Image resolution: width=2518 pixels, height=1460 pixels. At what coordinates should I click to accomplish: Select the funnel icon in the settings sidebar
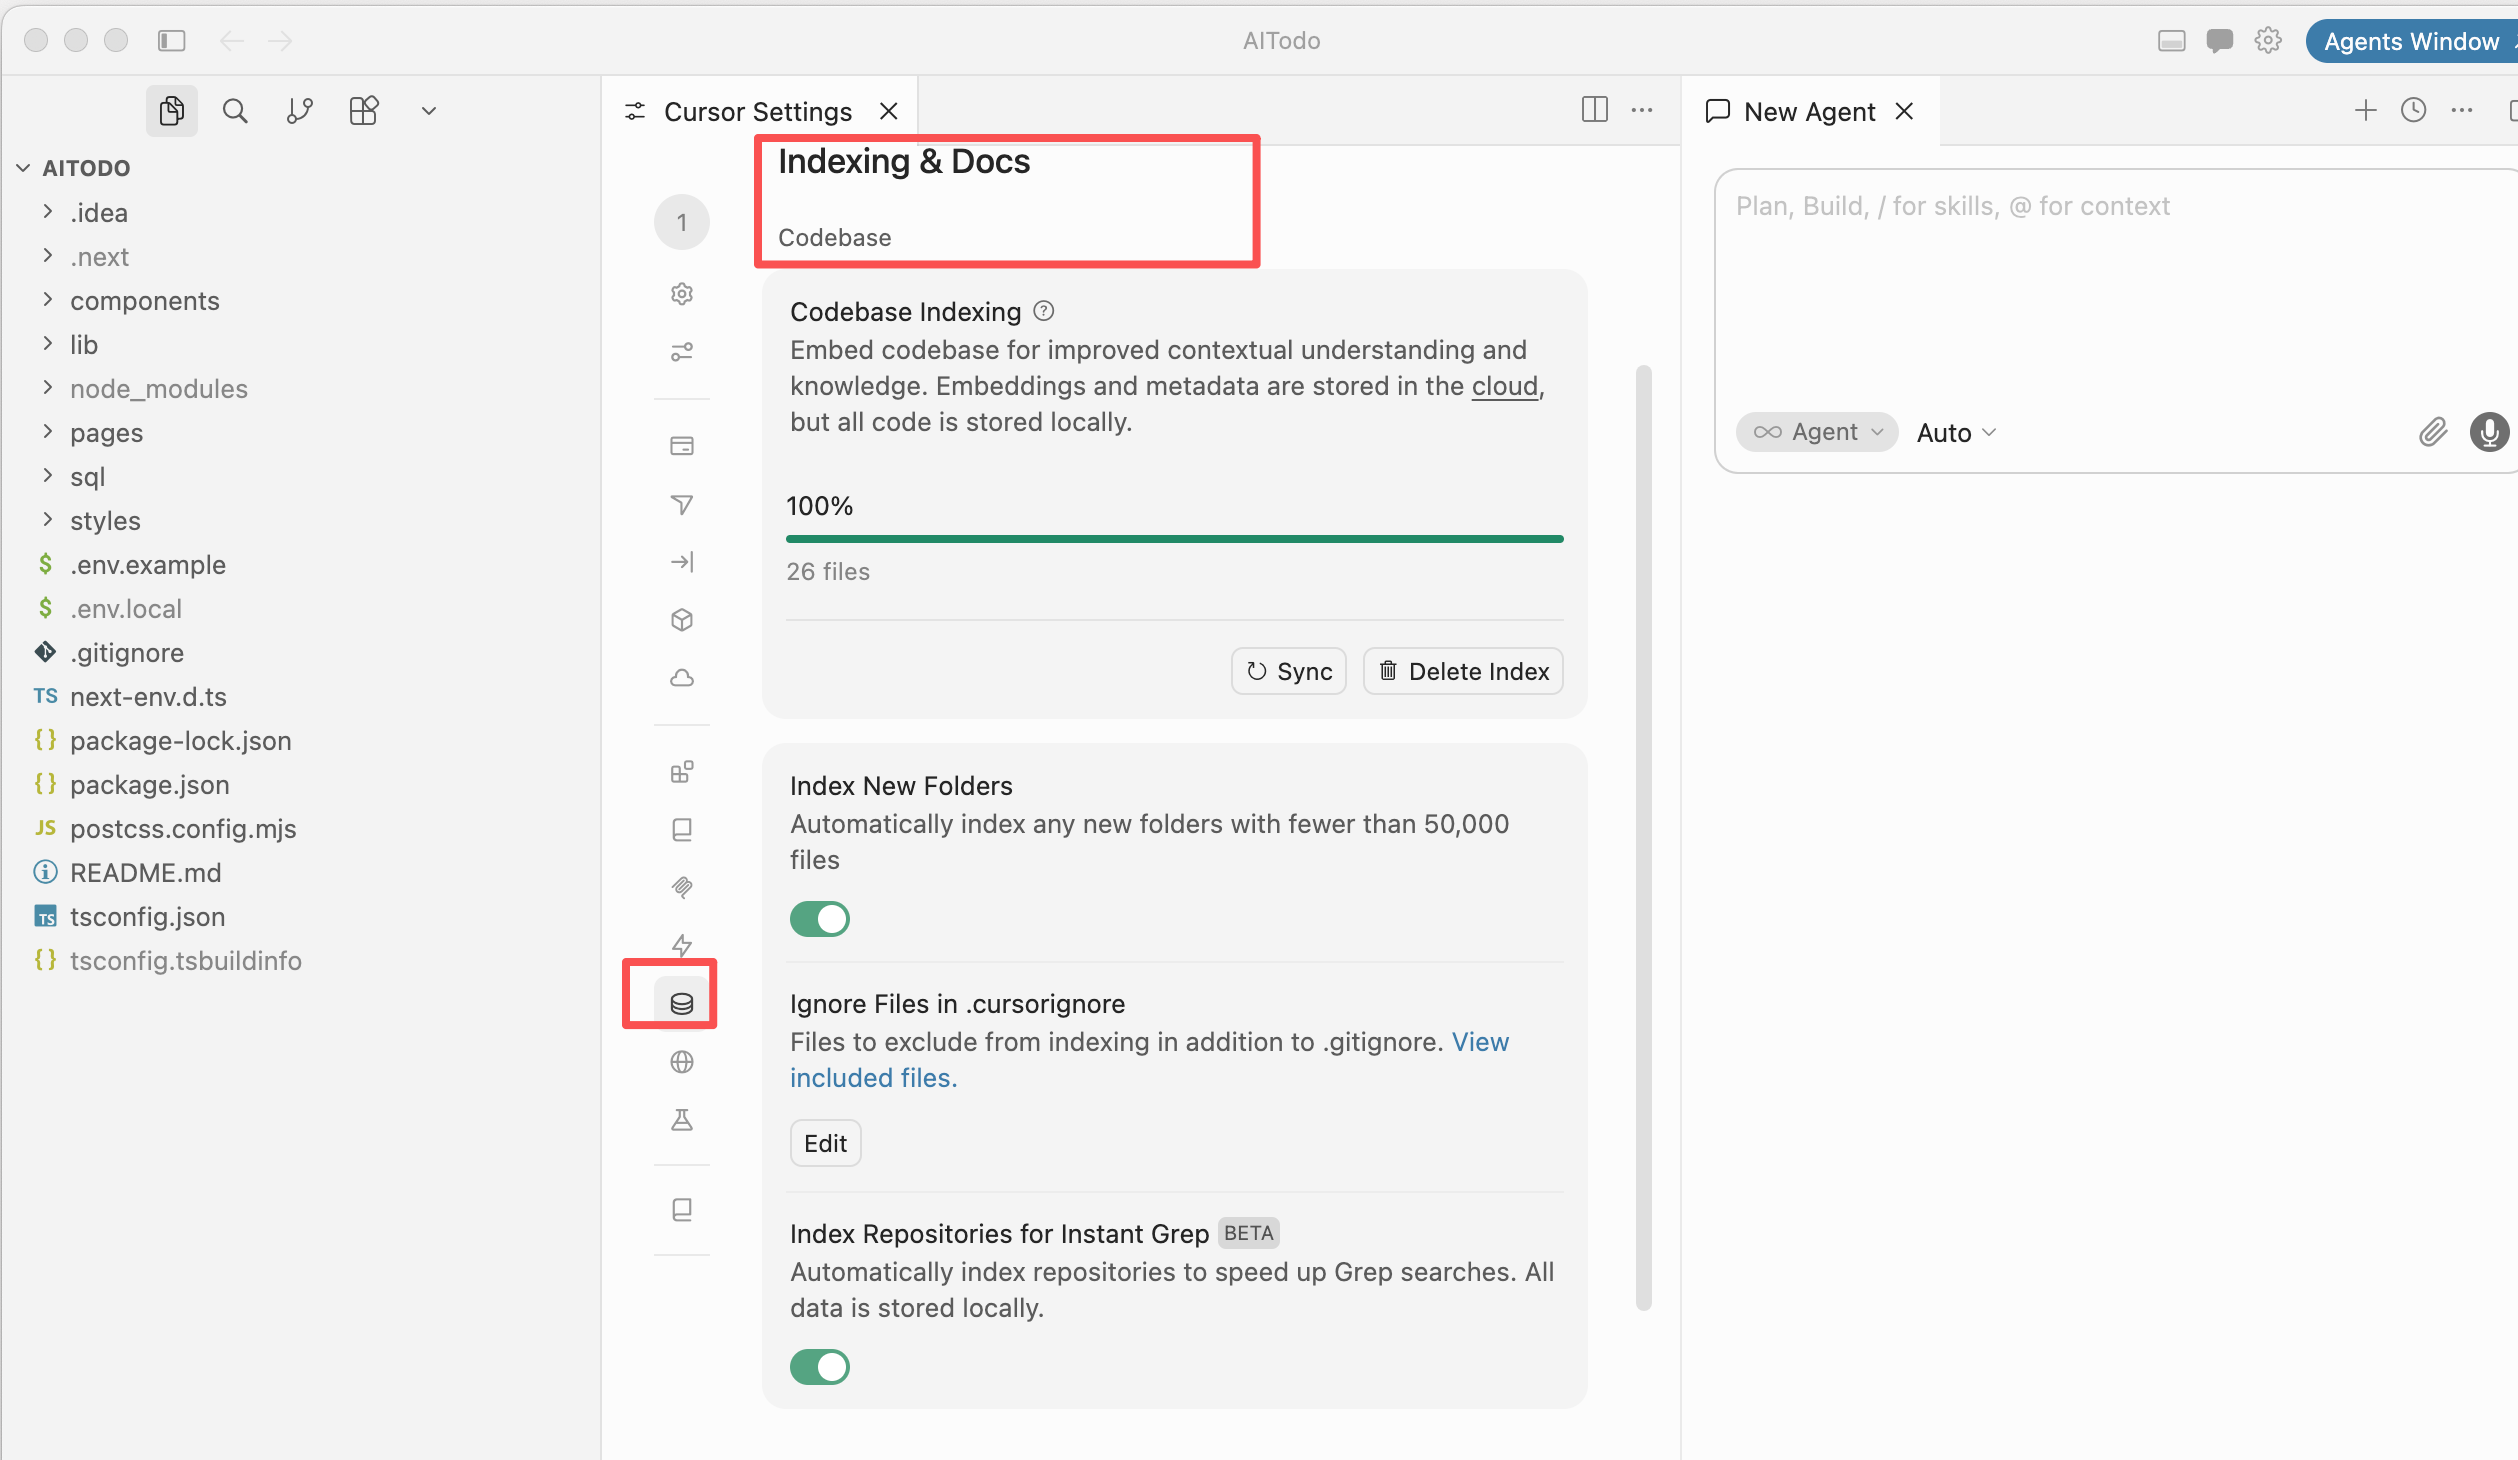coord(682,504)
